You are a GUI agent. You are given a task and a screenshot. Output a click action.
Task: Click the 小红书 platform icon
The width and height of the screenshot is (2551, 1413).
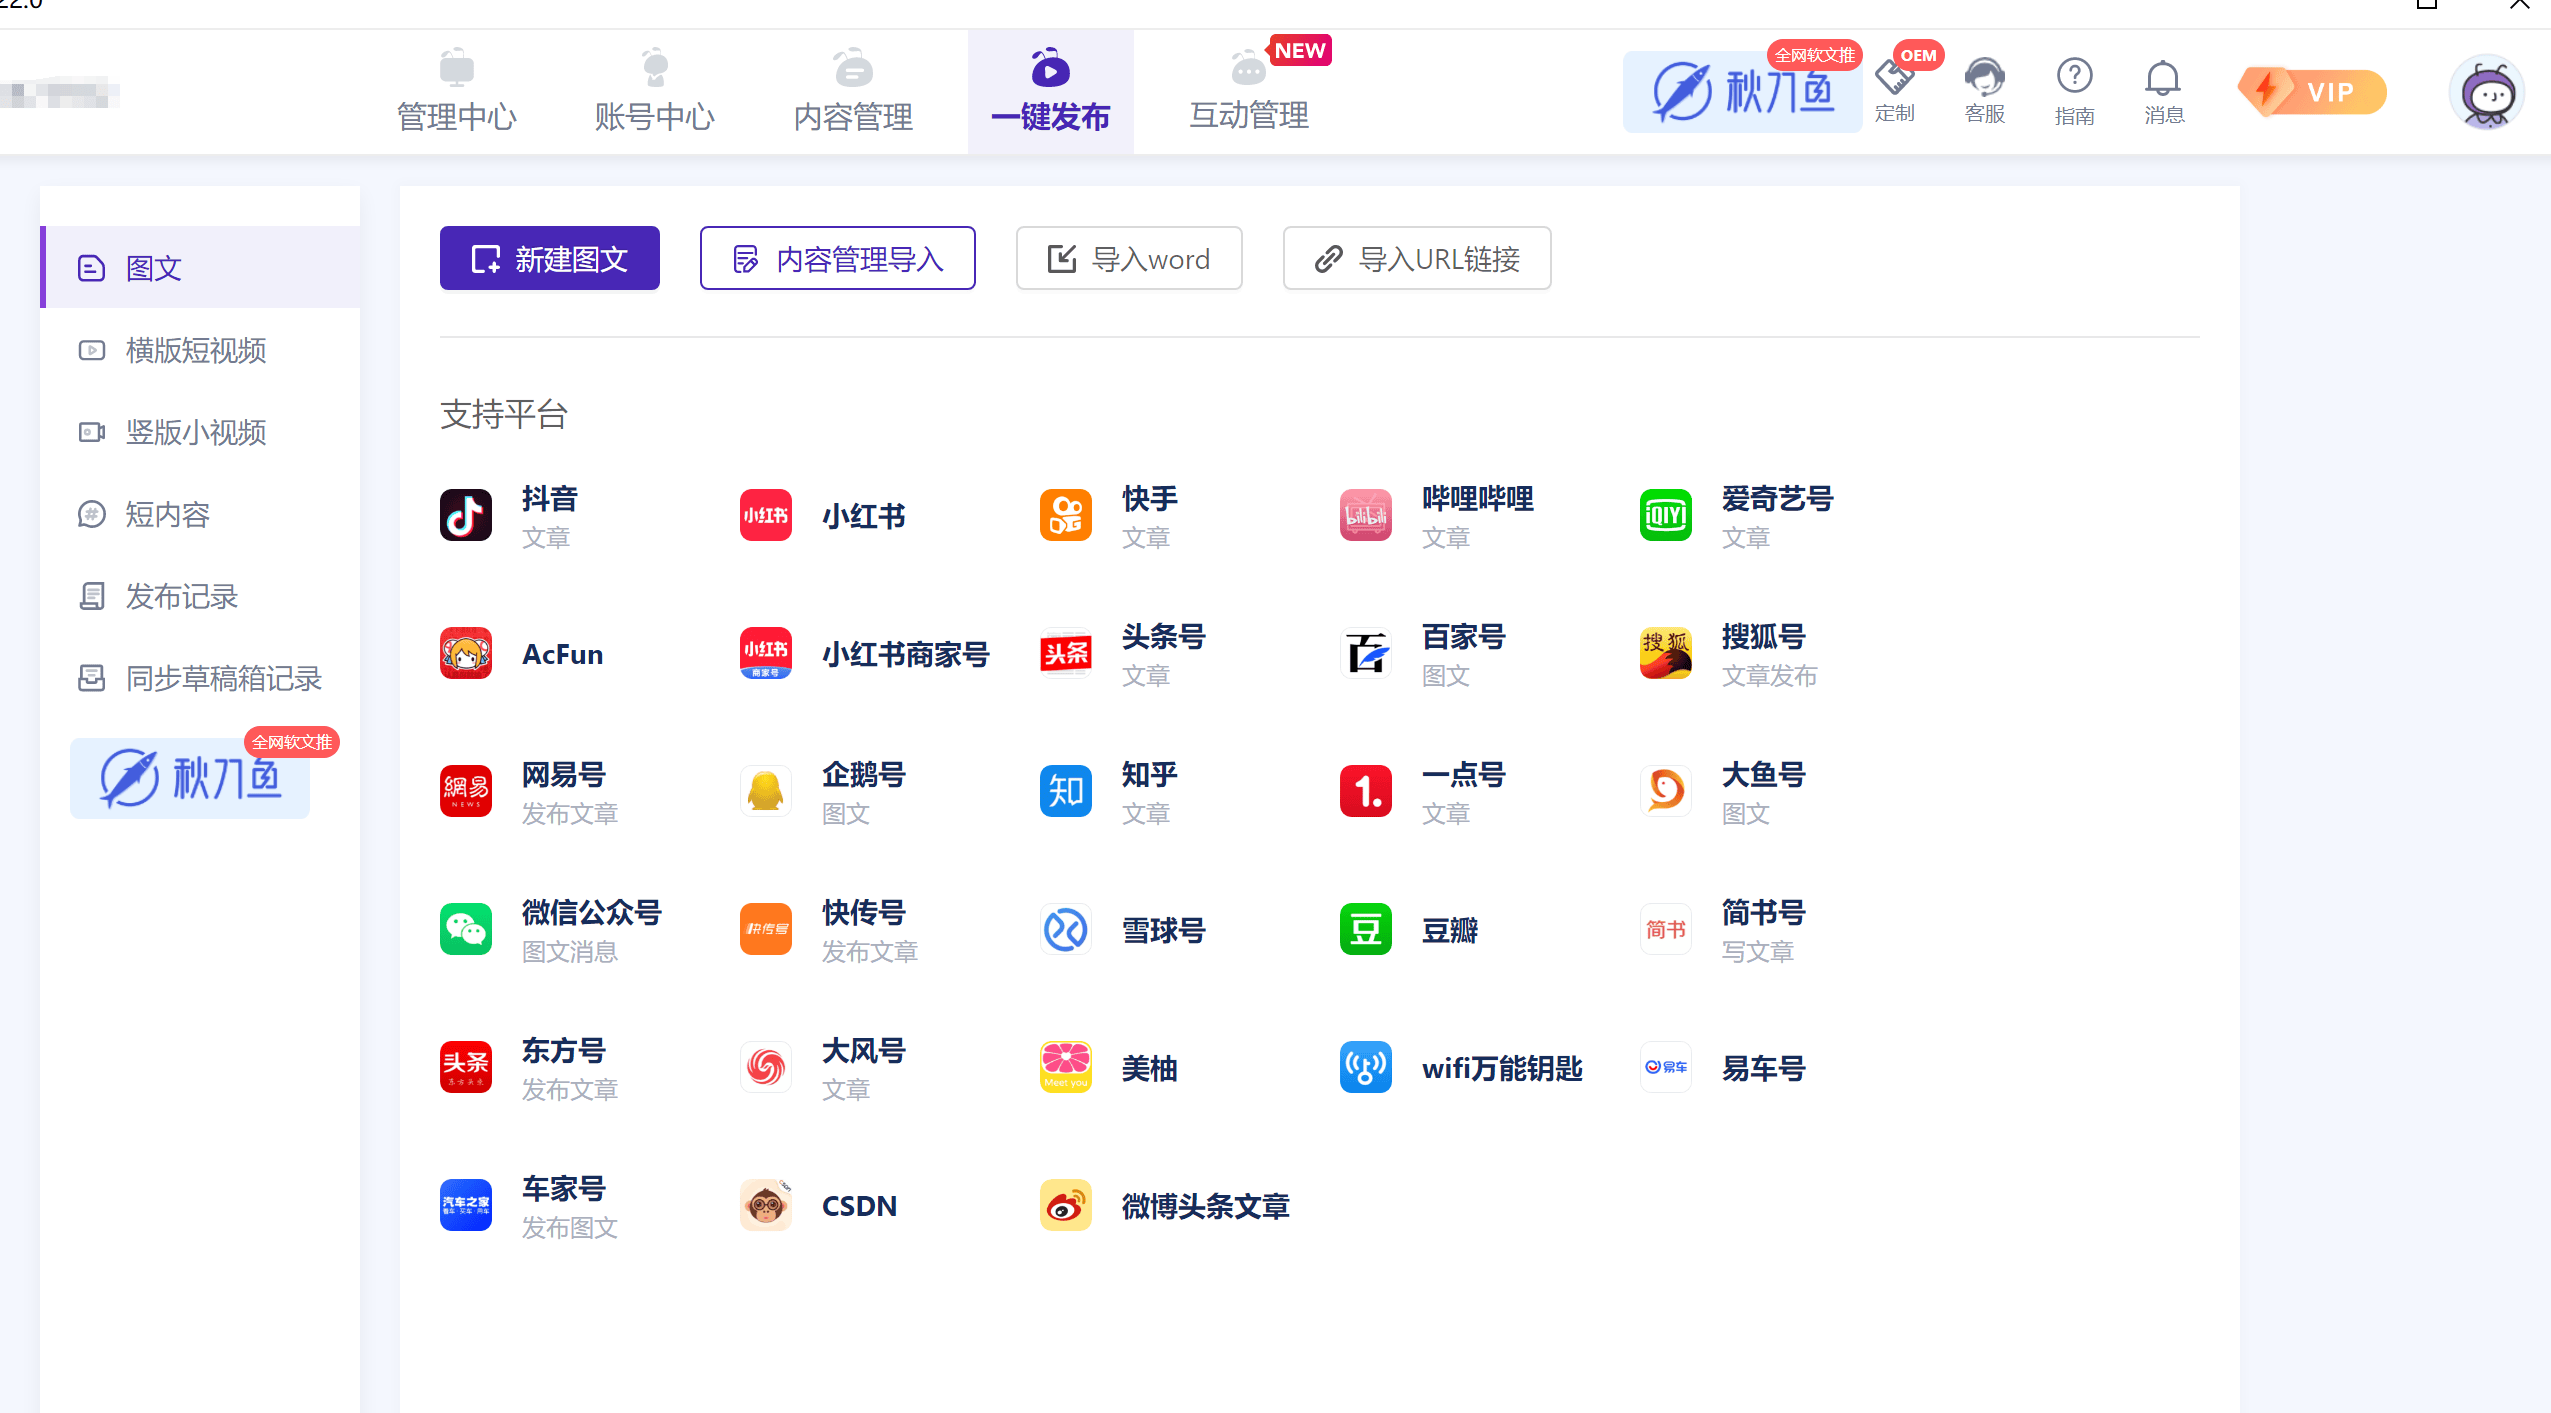[x=766, y=516]
